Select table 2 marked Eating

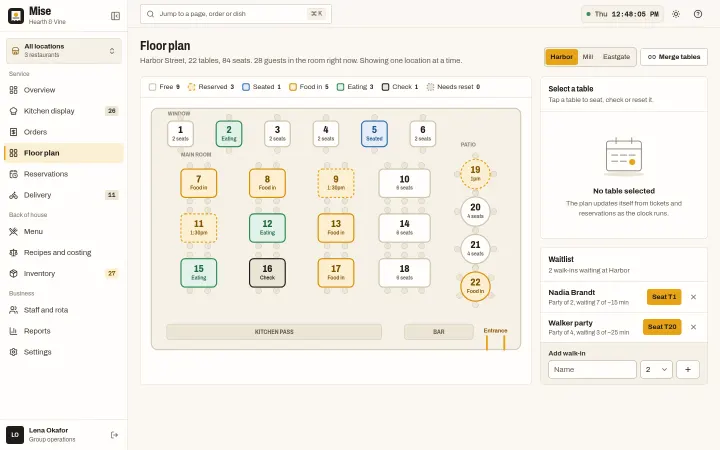tap(229, 134)
